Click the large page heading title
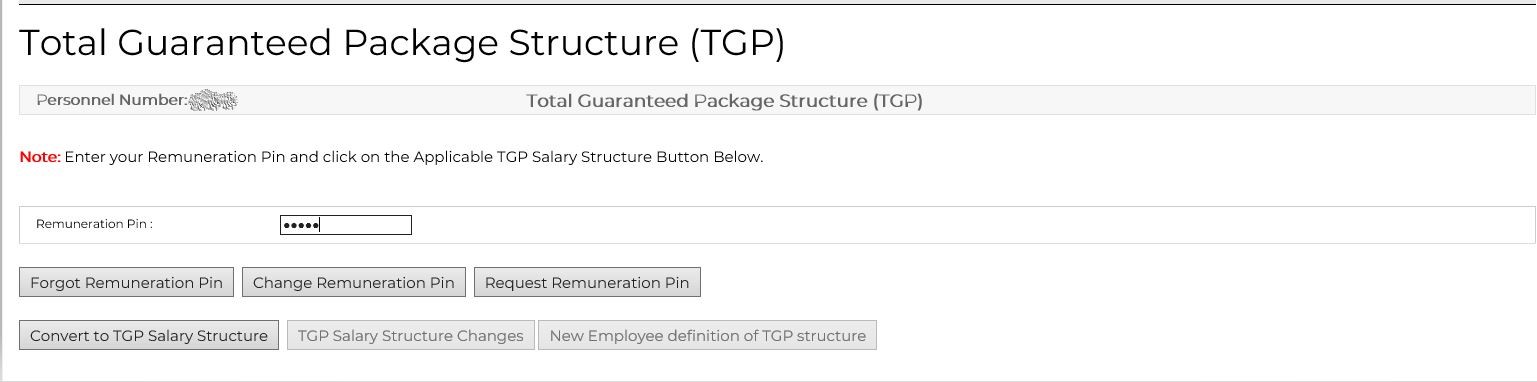1537x382 pixels. pyautogui.click(x=402, y=43)
